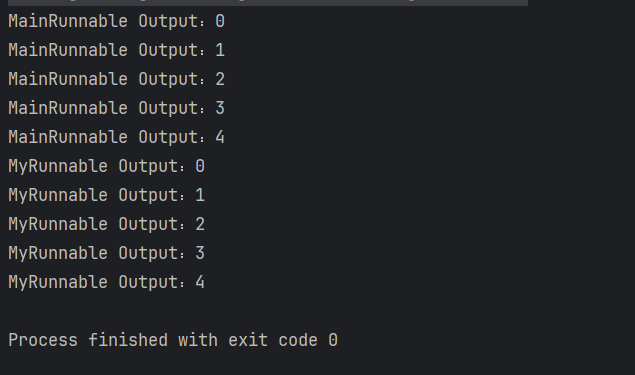Screen dimensions: 635x375
Task: Click the 'MyRunnable Output: 4' console line
Action: point(107,283)
